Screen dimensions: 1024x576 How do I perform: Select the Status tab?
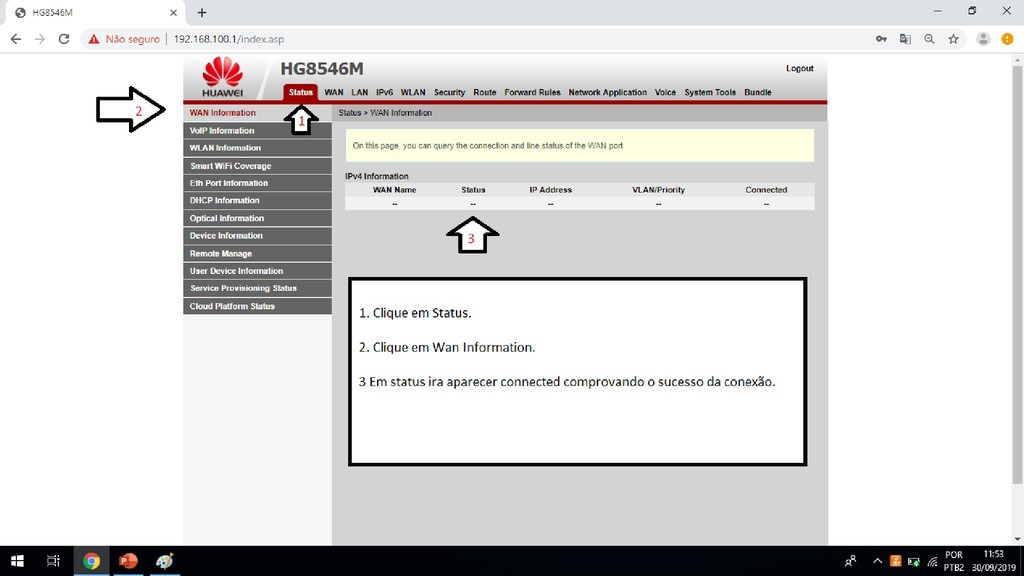300,92
